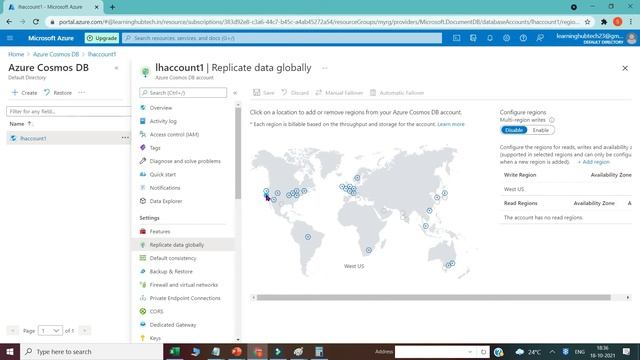The height and width of the screenshot is (360, 640).
Task: Click the Restore button
Action: [x=58, y=93]
